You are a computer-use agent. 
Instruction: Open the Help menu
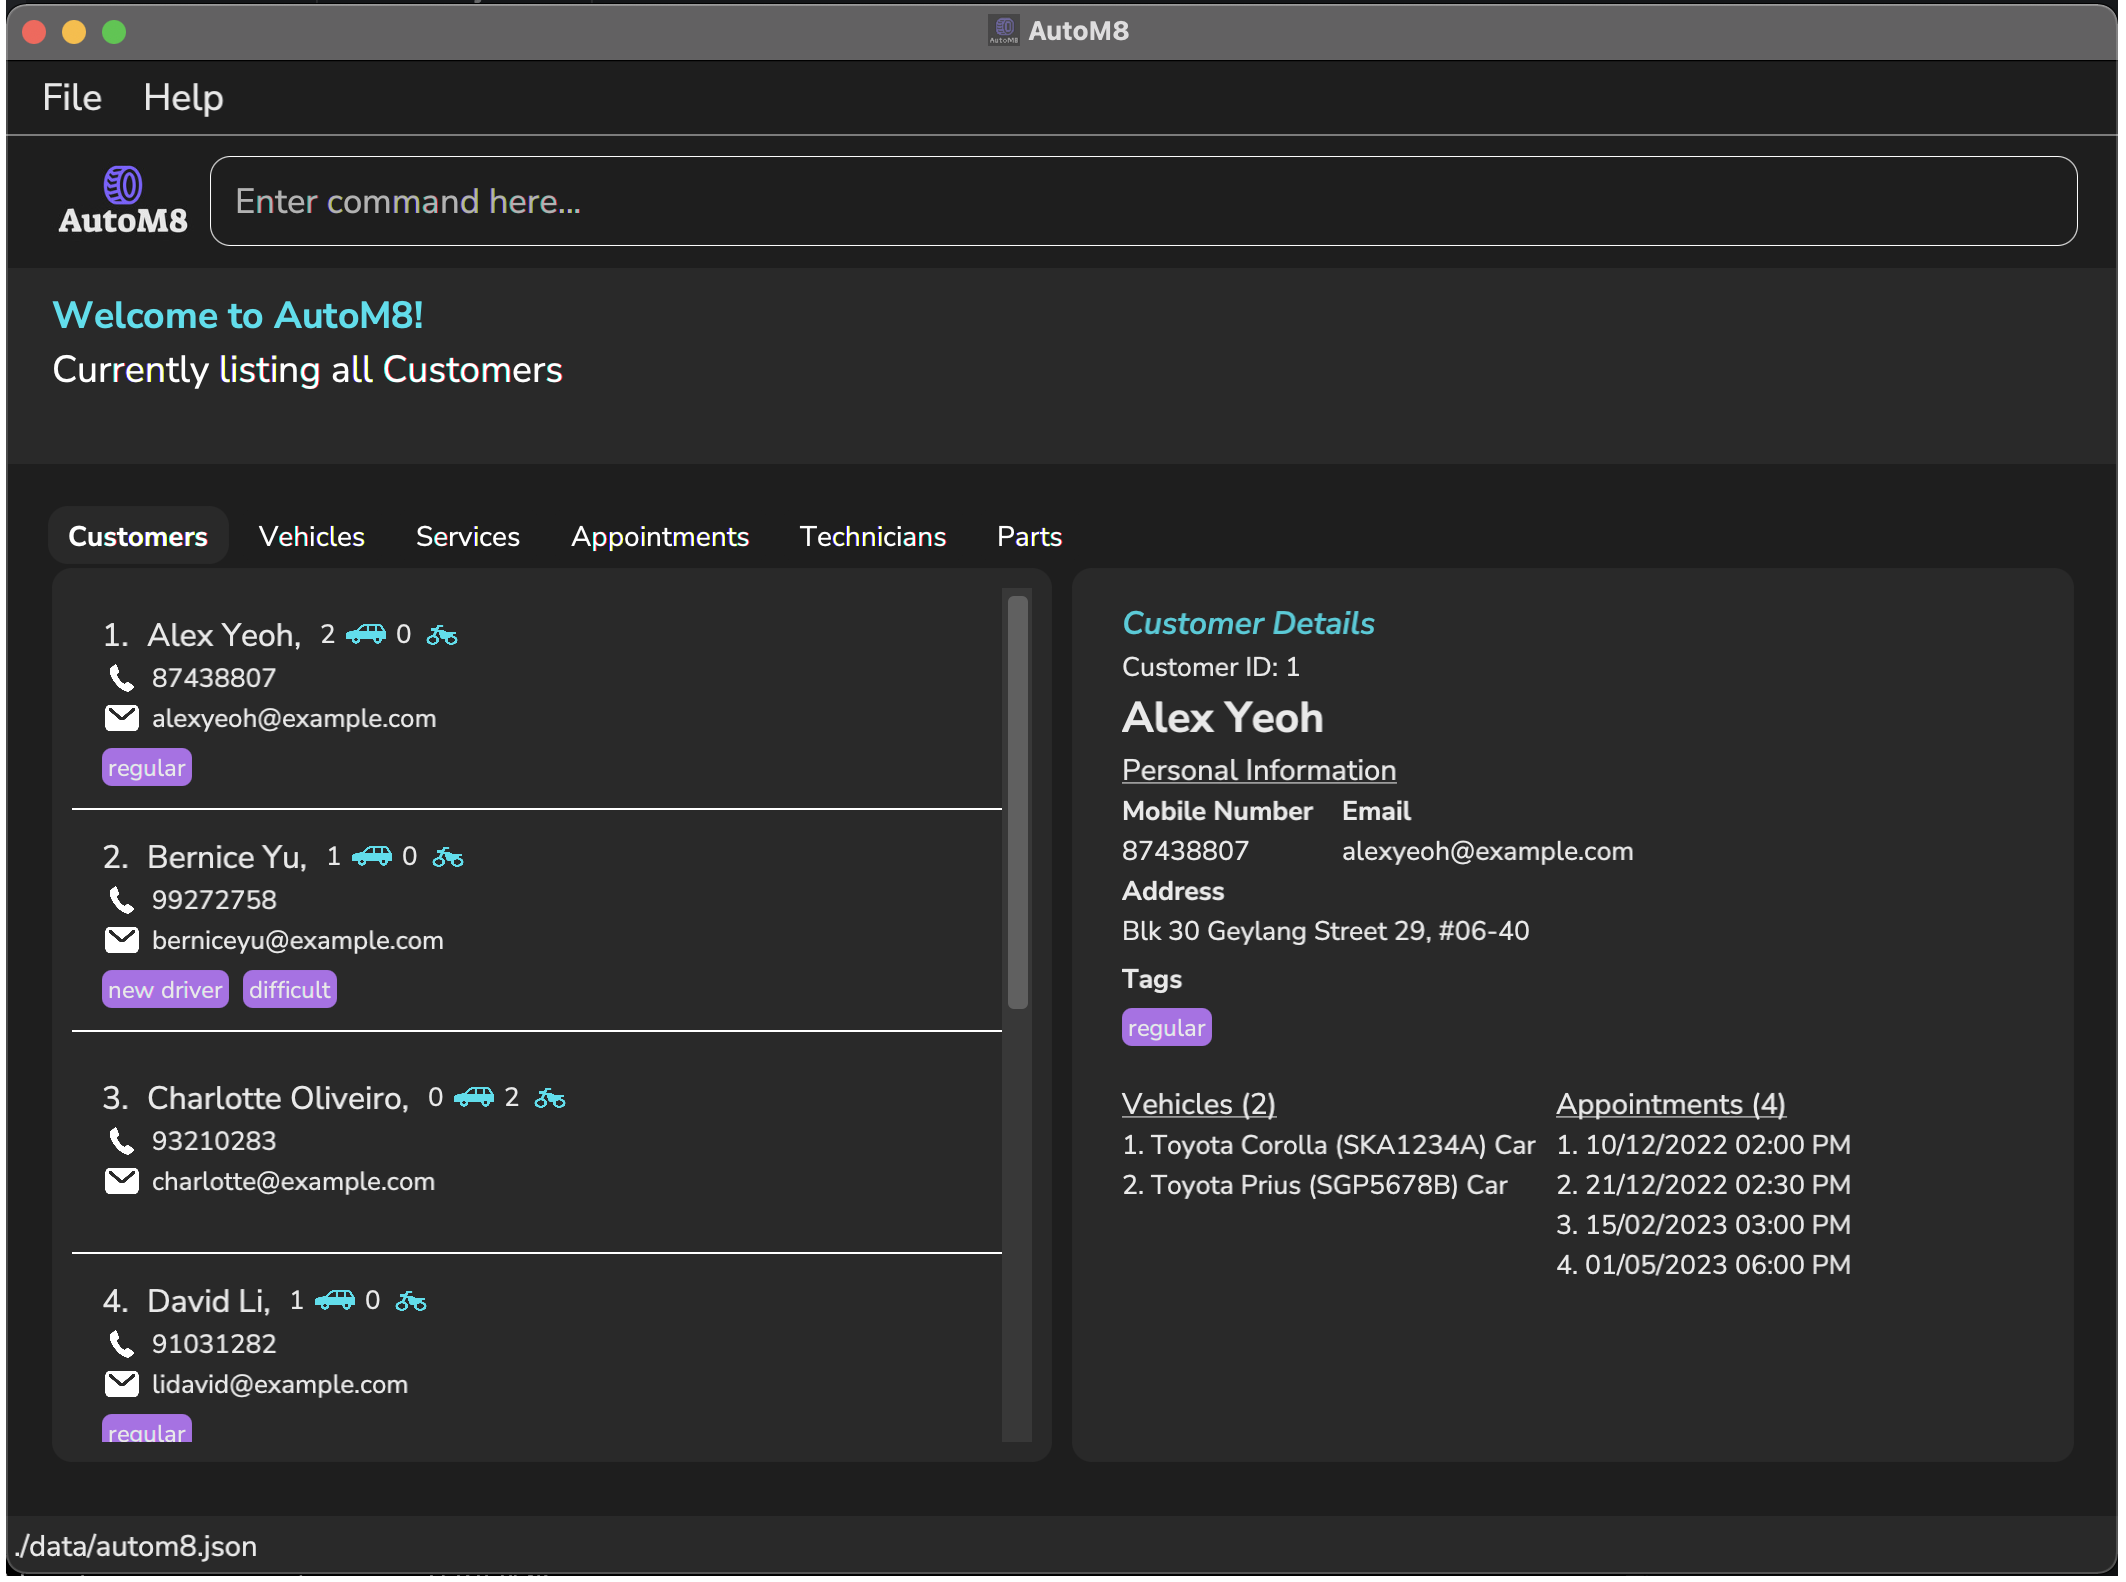[183, 97]
